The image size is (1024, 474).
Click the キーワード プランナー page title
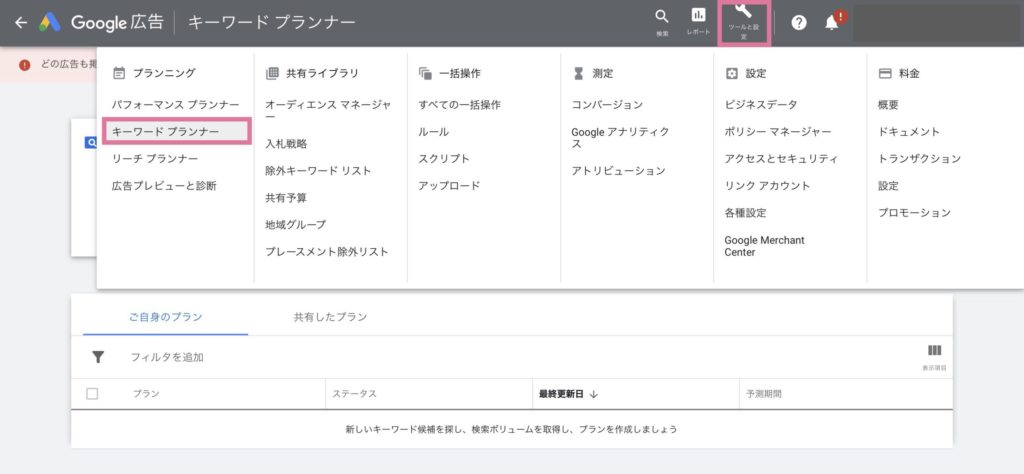click(272, 22)
